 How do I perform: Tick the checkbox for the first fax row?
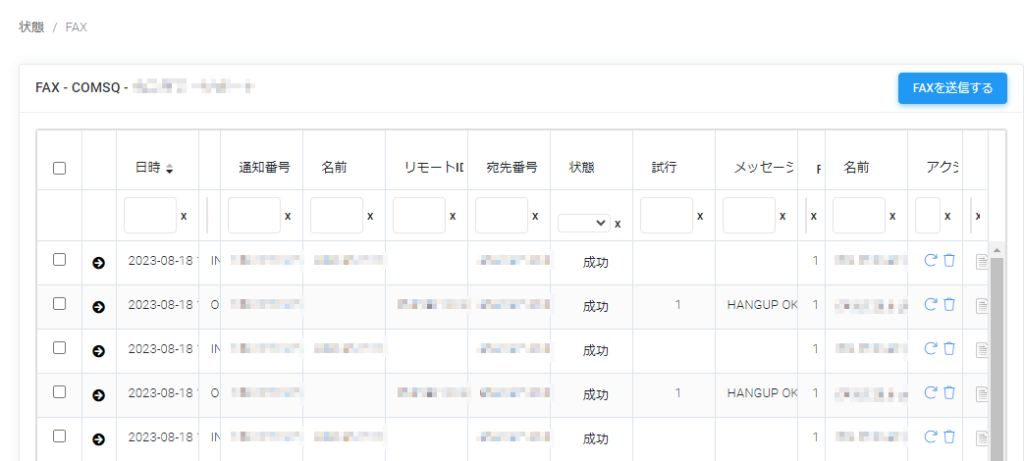59,260
